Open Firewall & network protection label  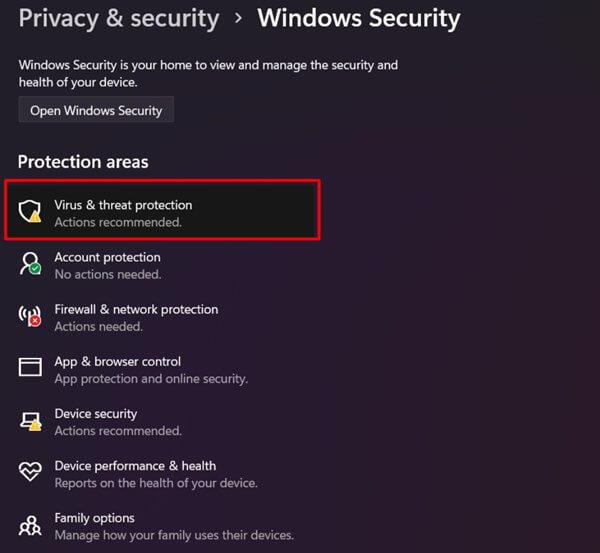(x=136, y=309)
